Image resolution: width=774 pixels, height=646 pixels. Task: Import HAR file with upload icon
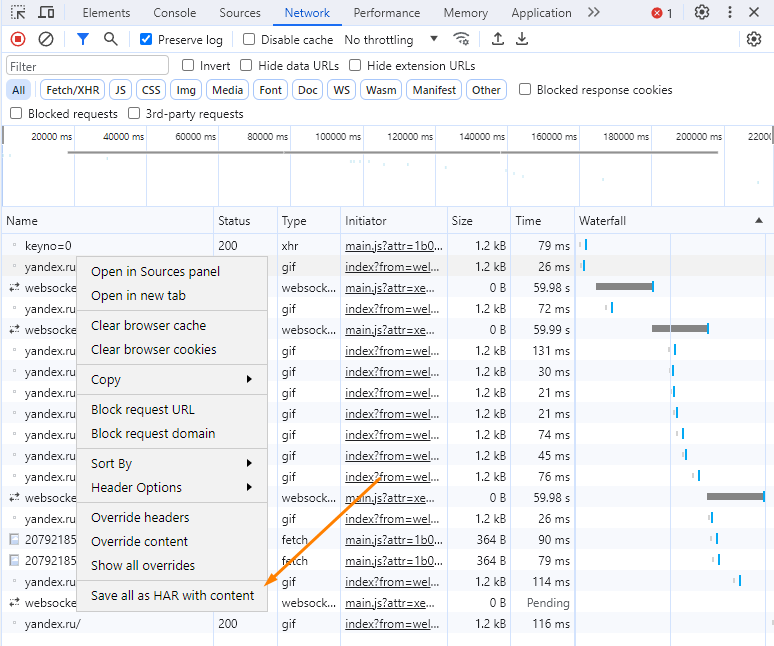(x=498, y=38)
